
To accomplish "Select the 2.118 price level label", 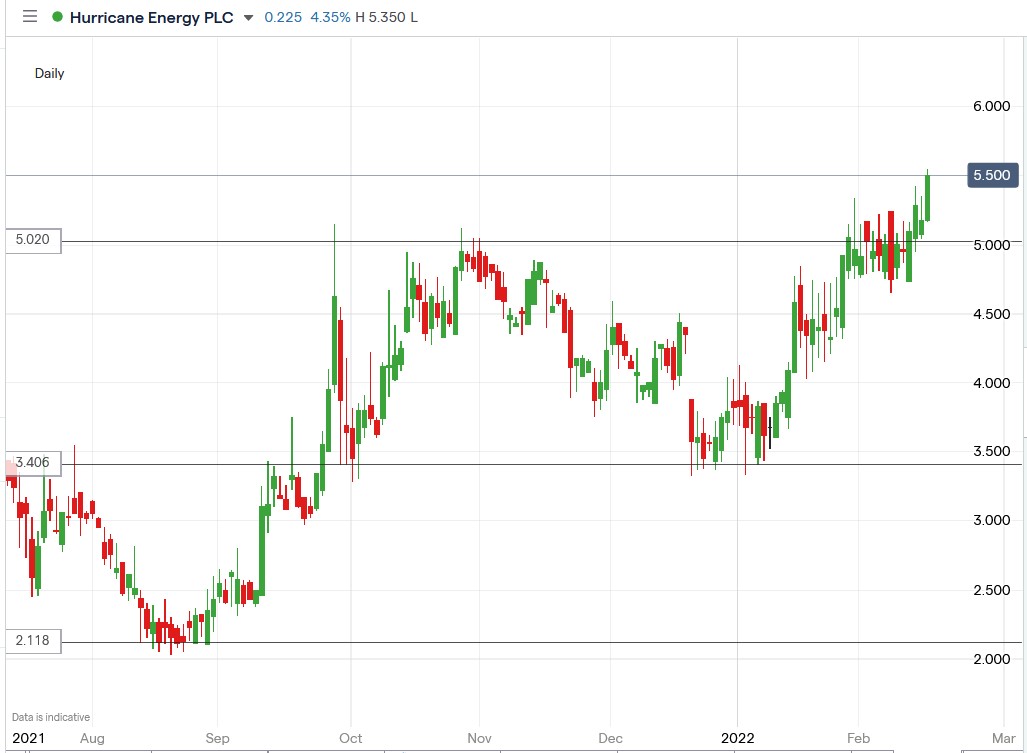I will tap(31, 641).
